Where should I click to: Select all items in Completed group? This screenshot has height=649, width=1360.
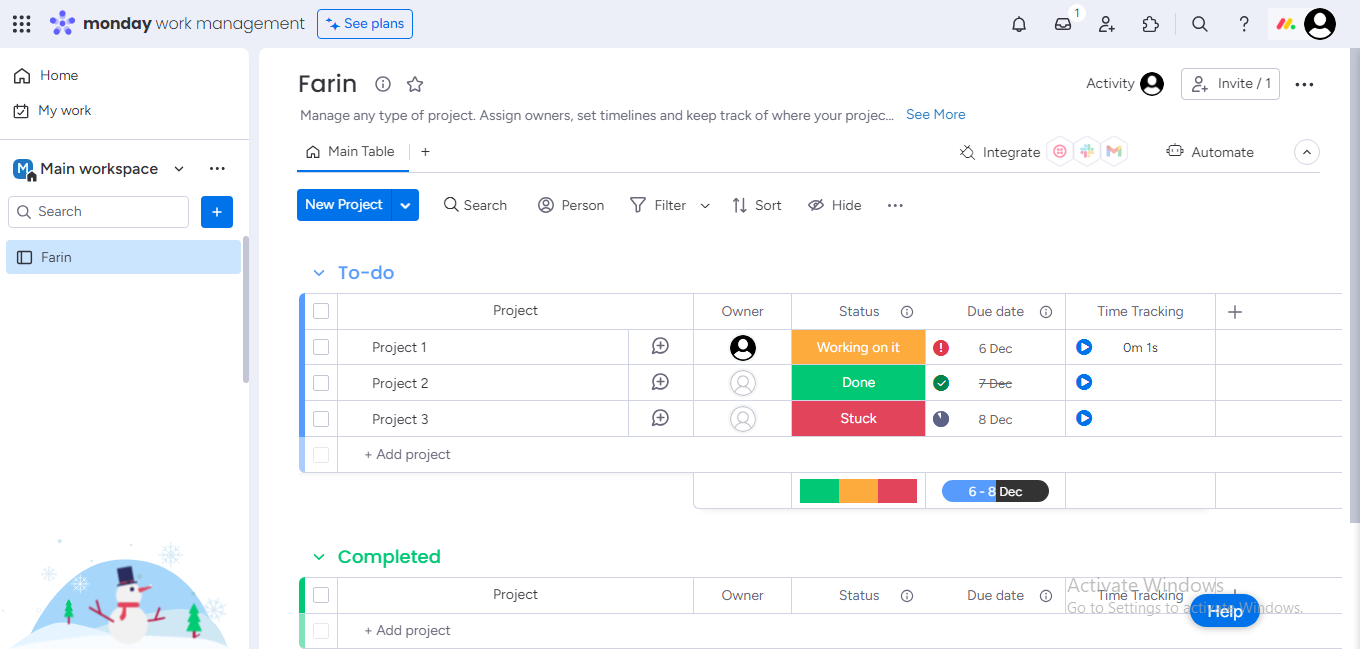point(321,595)
